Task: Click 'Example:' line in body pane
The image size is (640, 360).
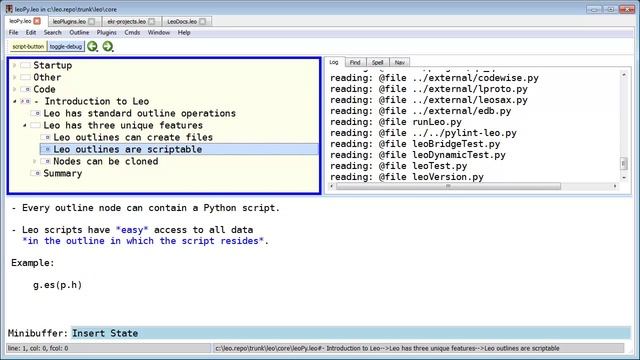Action: pos(33,263)
